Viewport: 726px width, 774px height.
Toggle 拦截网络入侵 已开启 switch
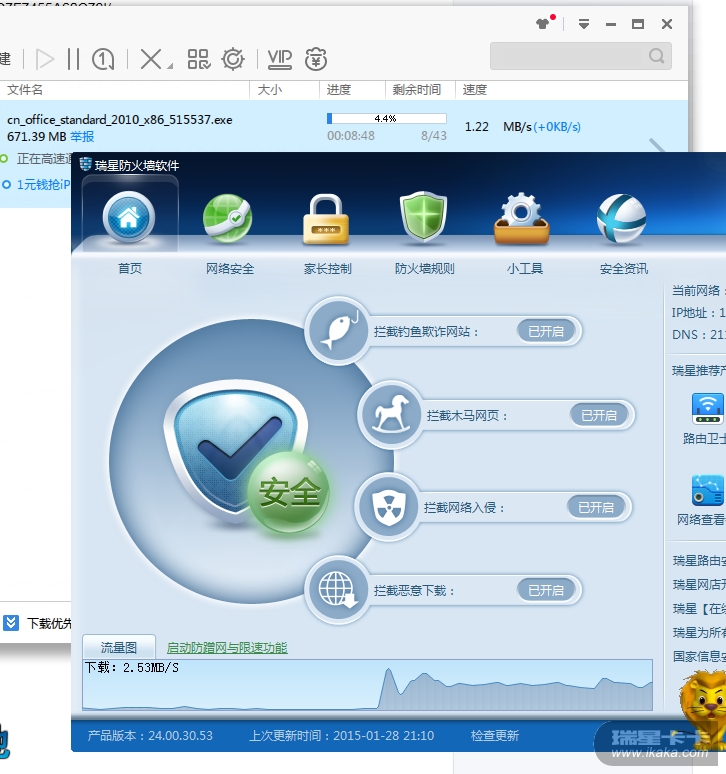[596, 507]
